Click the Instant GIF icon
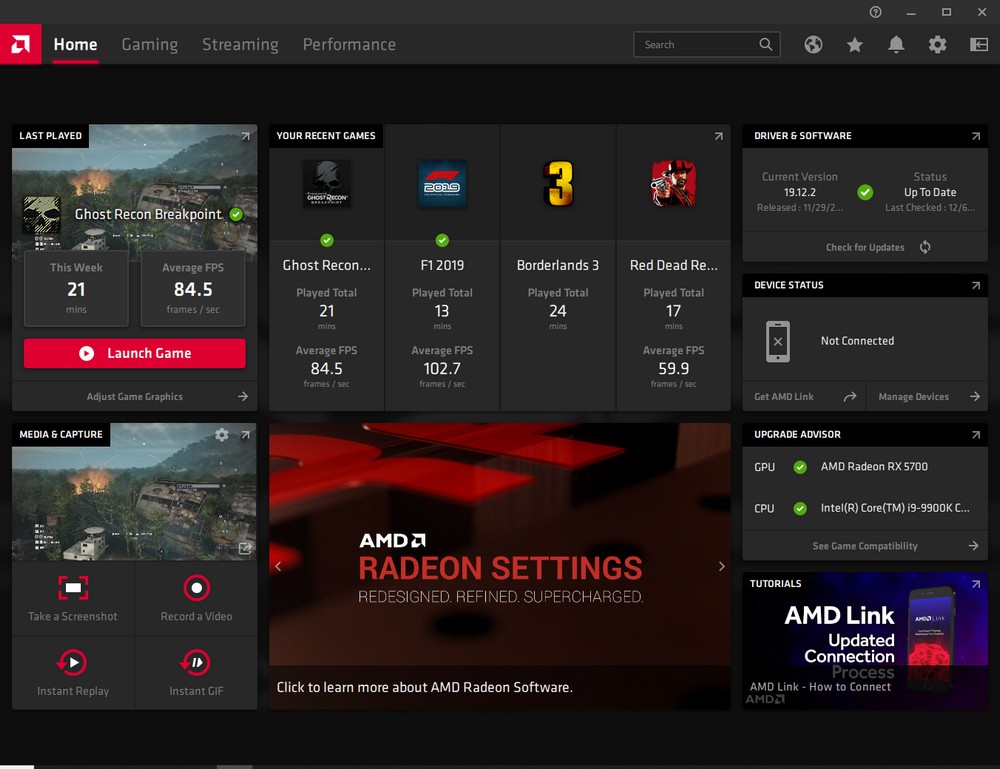 pos(196,663)
